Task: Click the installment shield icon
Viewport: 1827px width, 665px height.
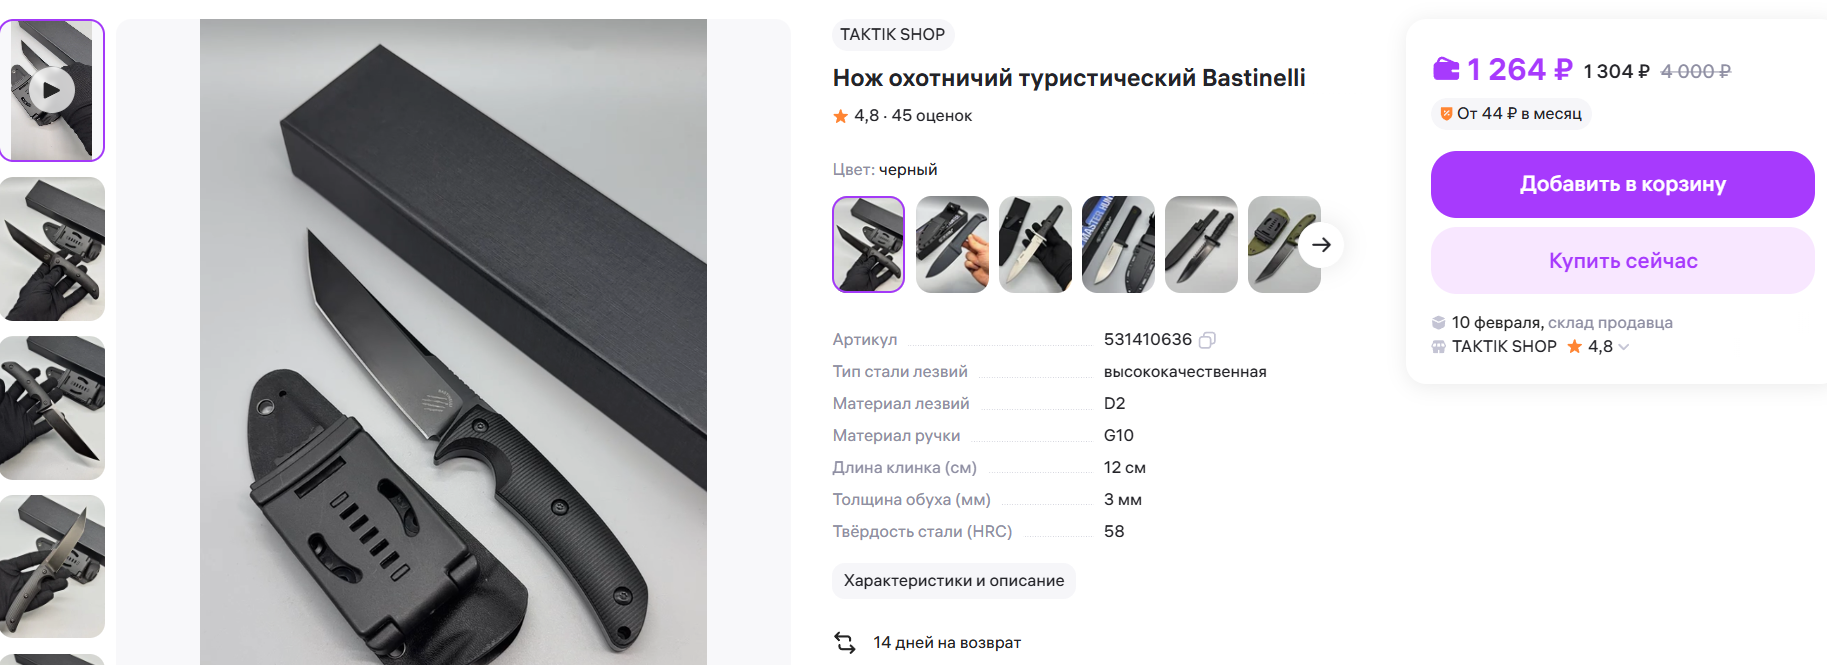Action: pyautogui.click(x=1446, y=114)
